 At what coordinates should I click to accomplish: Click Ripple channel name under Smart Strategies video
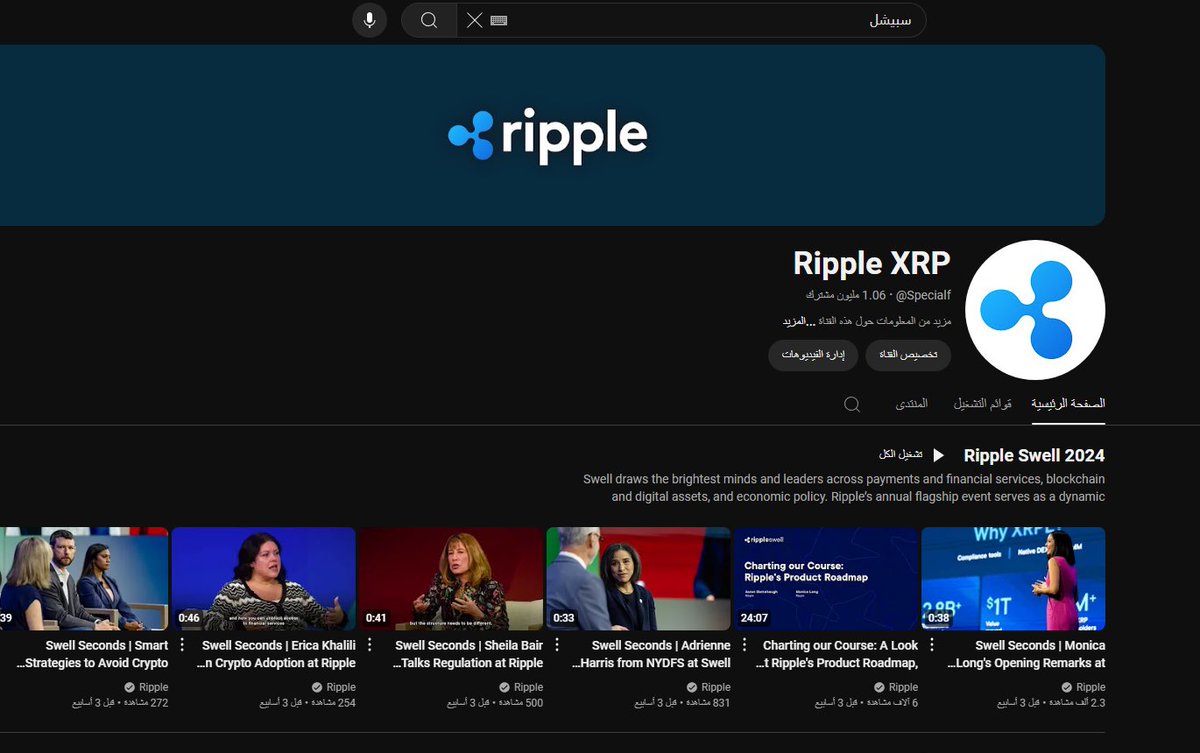153,687
